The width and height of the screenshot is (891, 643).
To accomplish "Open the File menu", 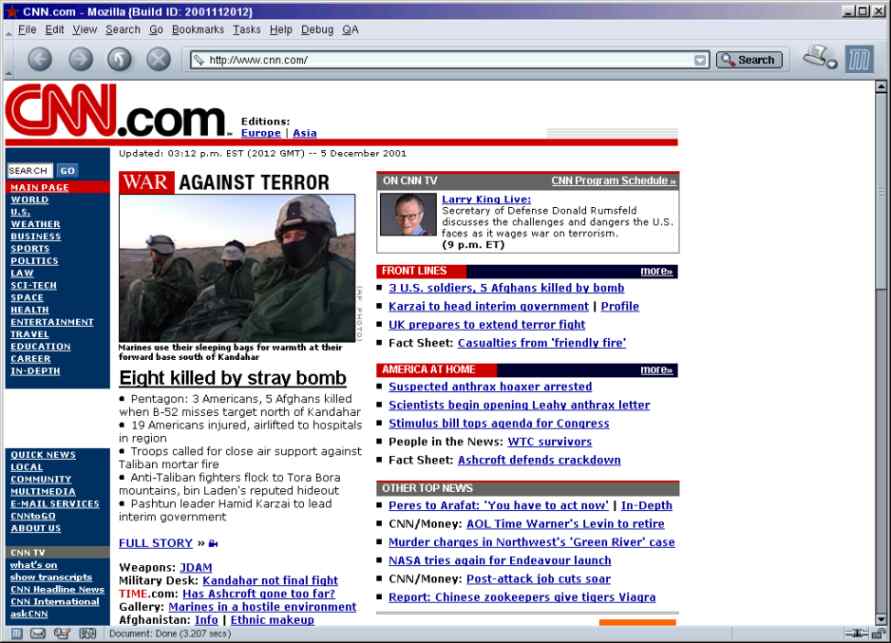I will [27, 30].
